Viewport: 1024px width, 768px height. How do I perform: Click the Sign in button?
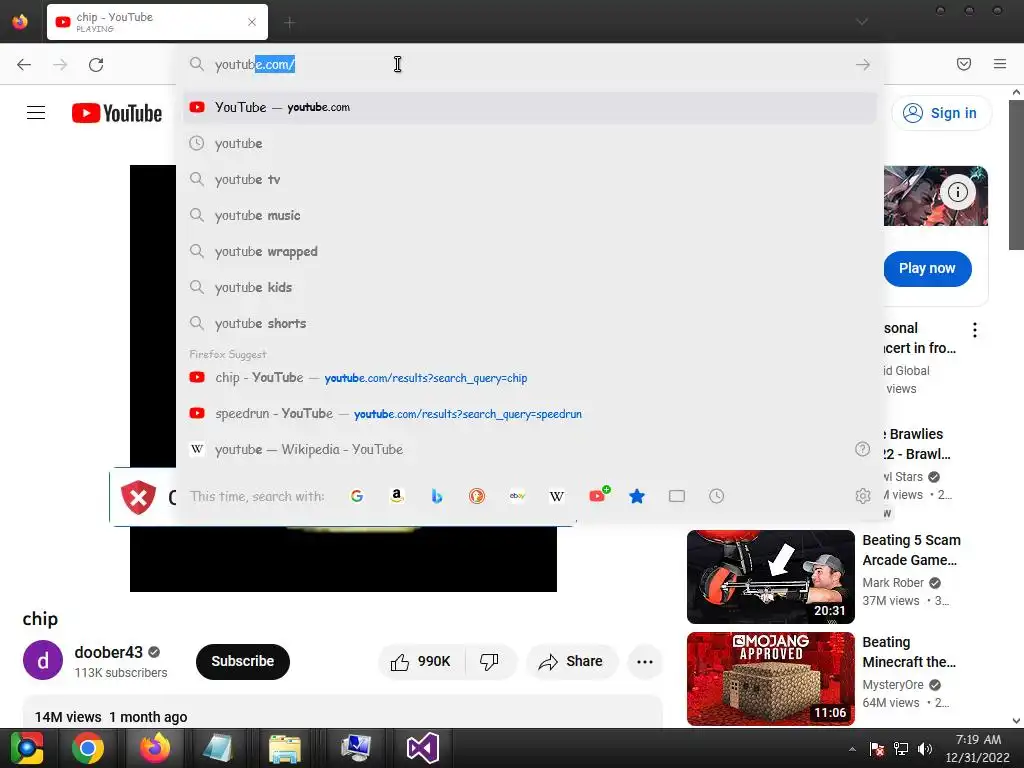tap(941, 113)
